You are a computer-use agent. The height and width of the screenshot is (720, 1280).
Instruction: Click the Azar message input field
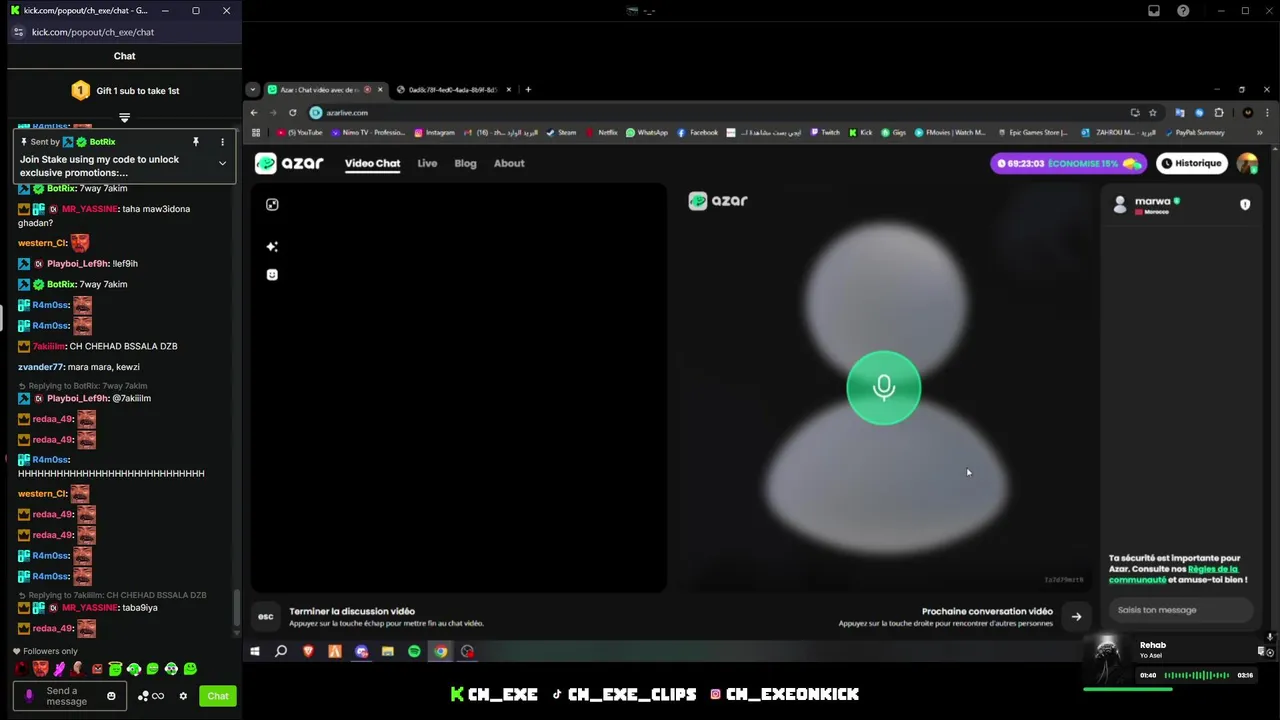(x=1180, y=610)
